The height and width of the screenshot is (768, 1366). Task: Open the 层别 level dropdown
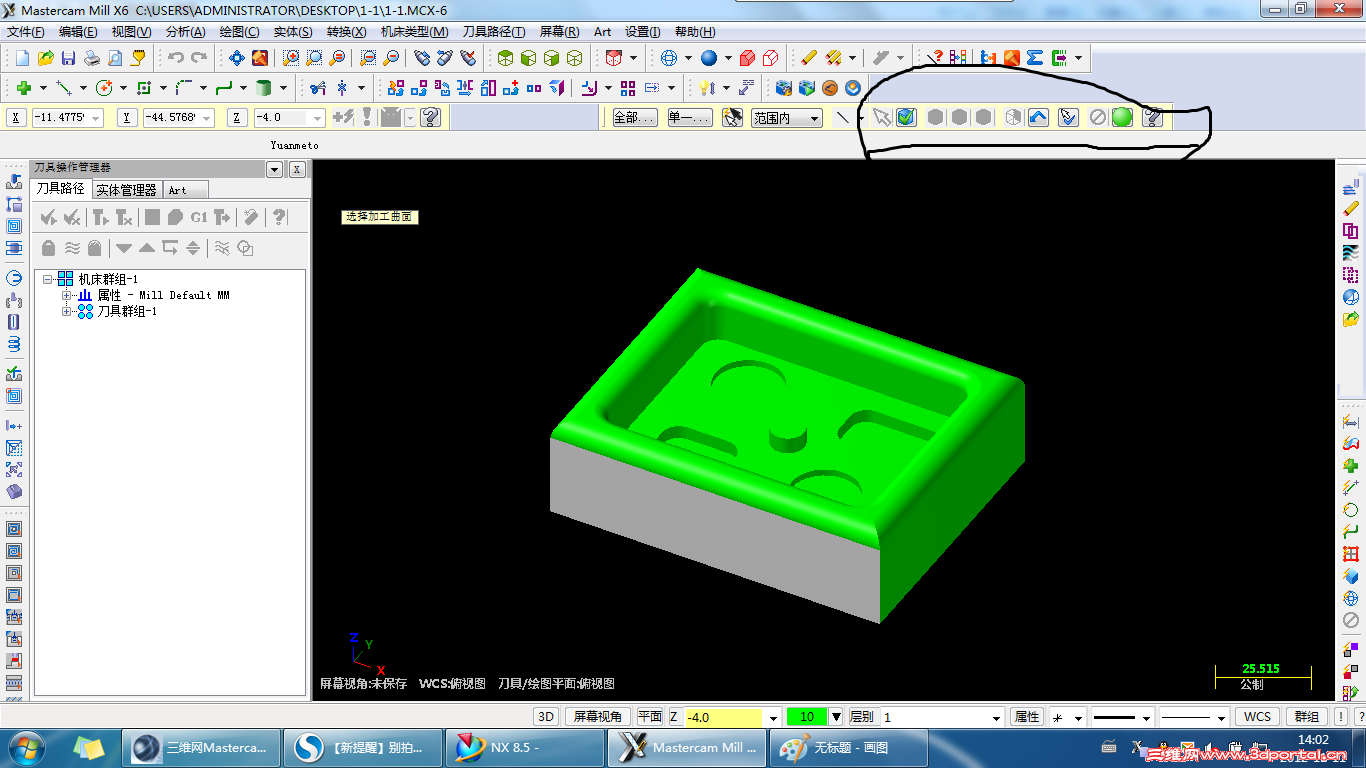coord(996,717)
